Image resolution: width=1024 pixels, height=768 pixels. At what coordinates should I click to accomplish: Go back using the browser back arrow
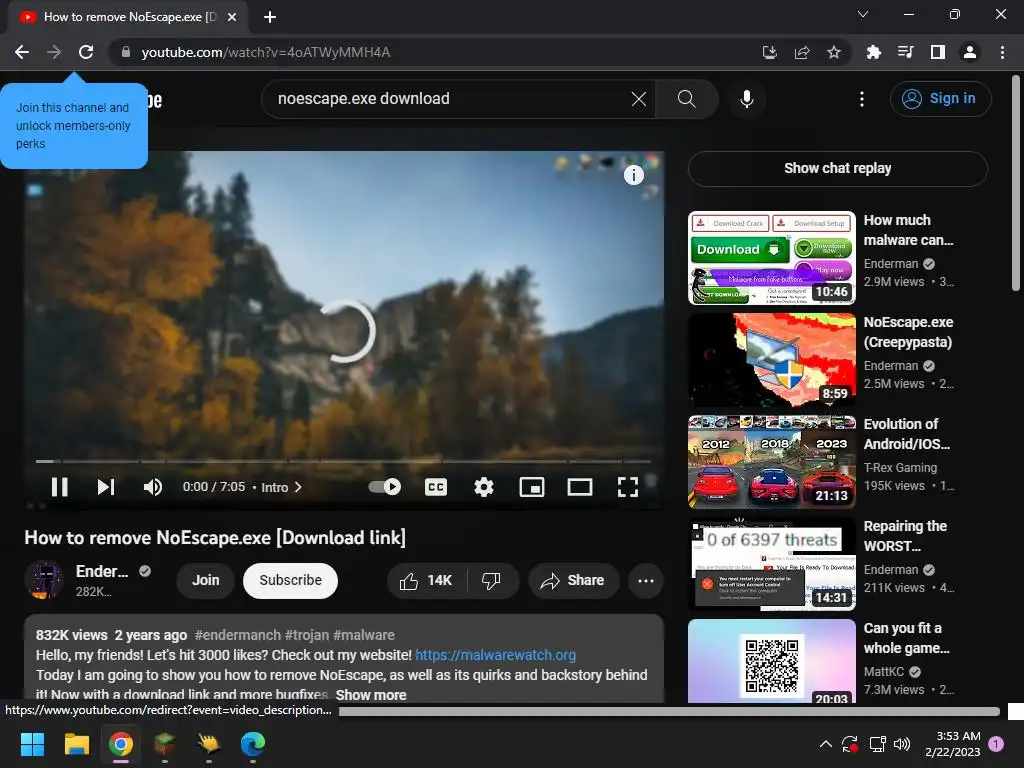coord(22,52)
